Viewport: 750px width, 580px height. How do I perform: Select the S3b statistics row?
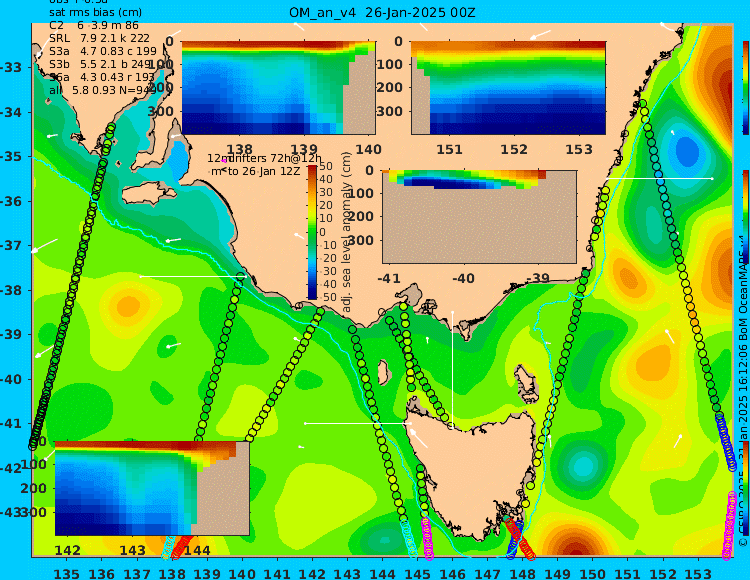pyautogui.click(x=102, y=64)
